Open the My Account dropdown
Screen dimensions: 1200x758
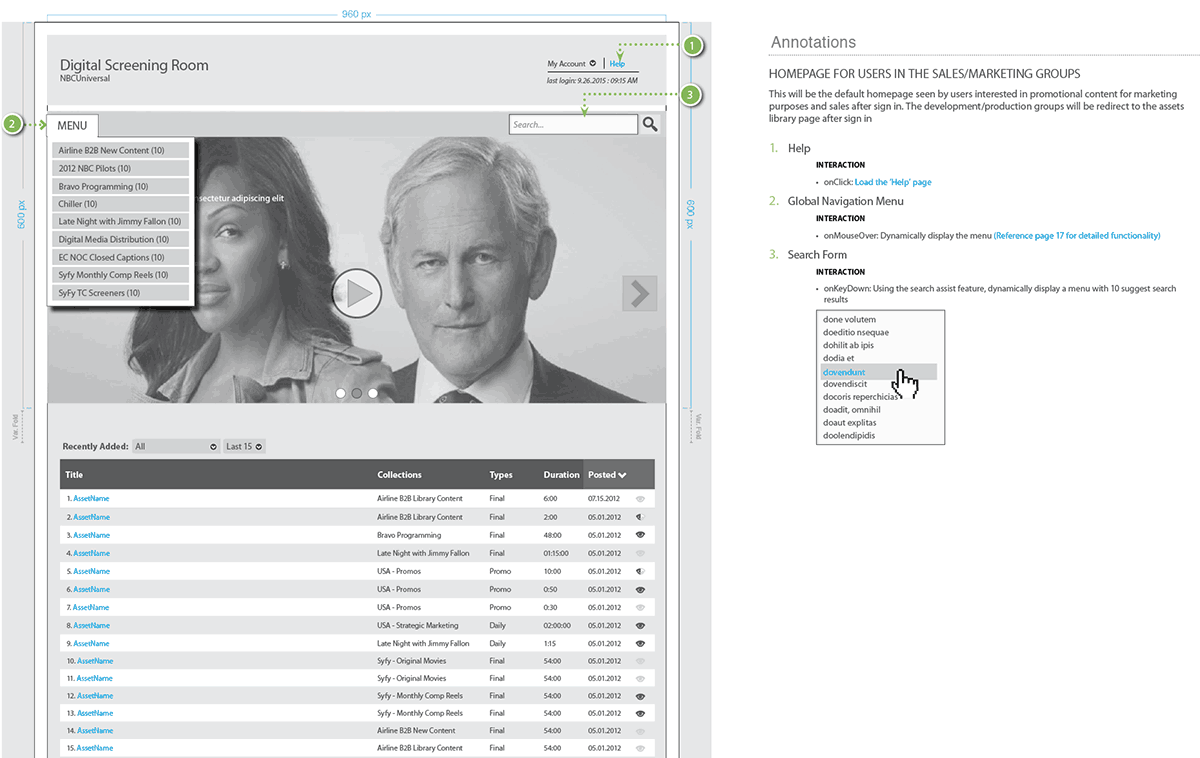tap(571, 64)
